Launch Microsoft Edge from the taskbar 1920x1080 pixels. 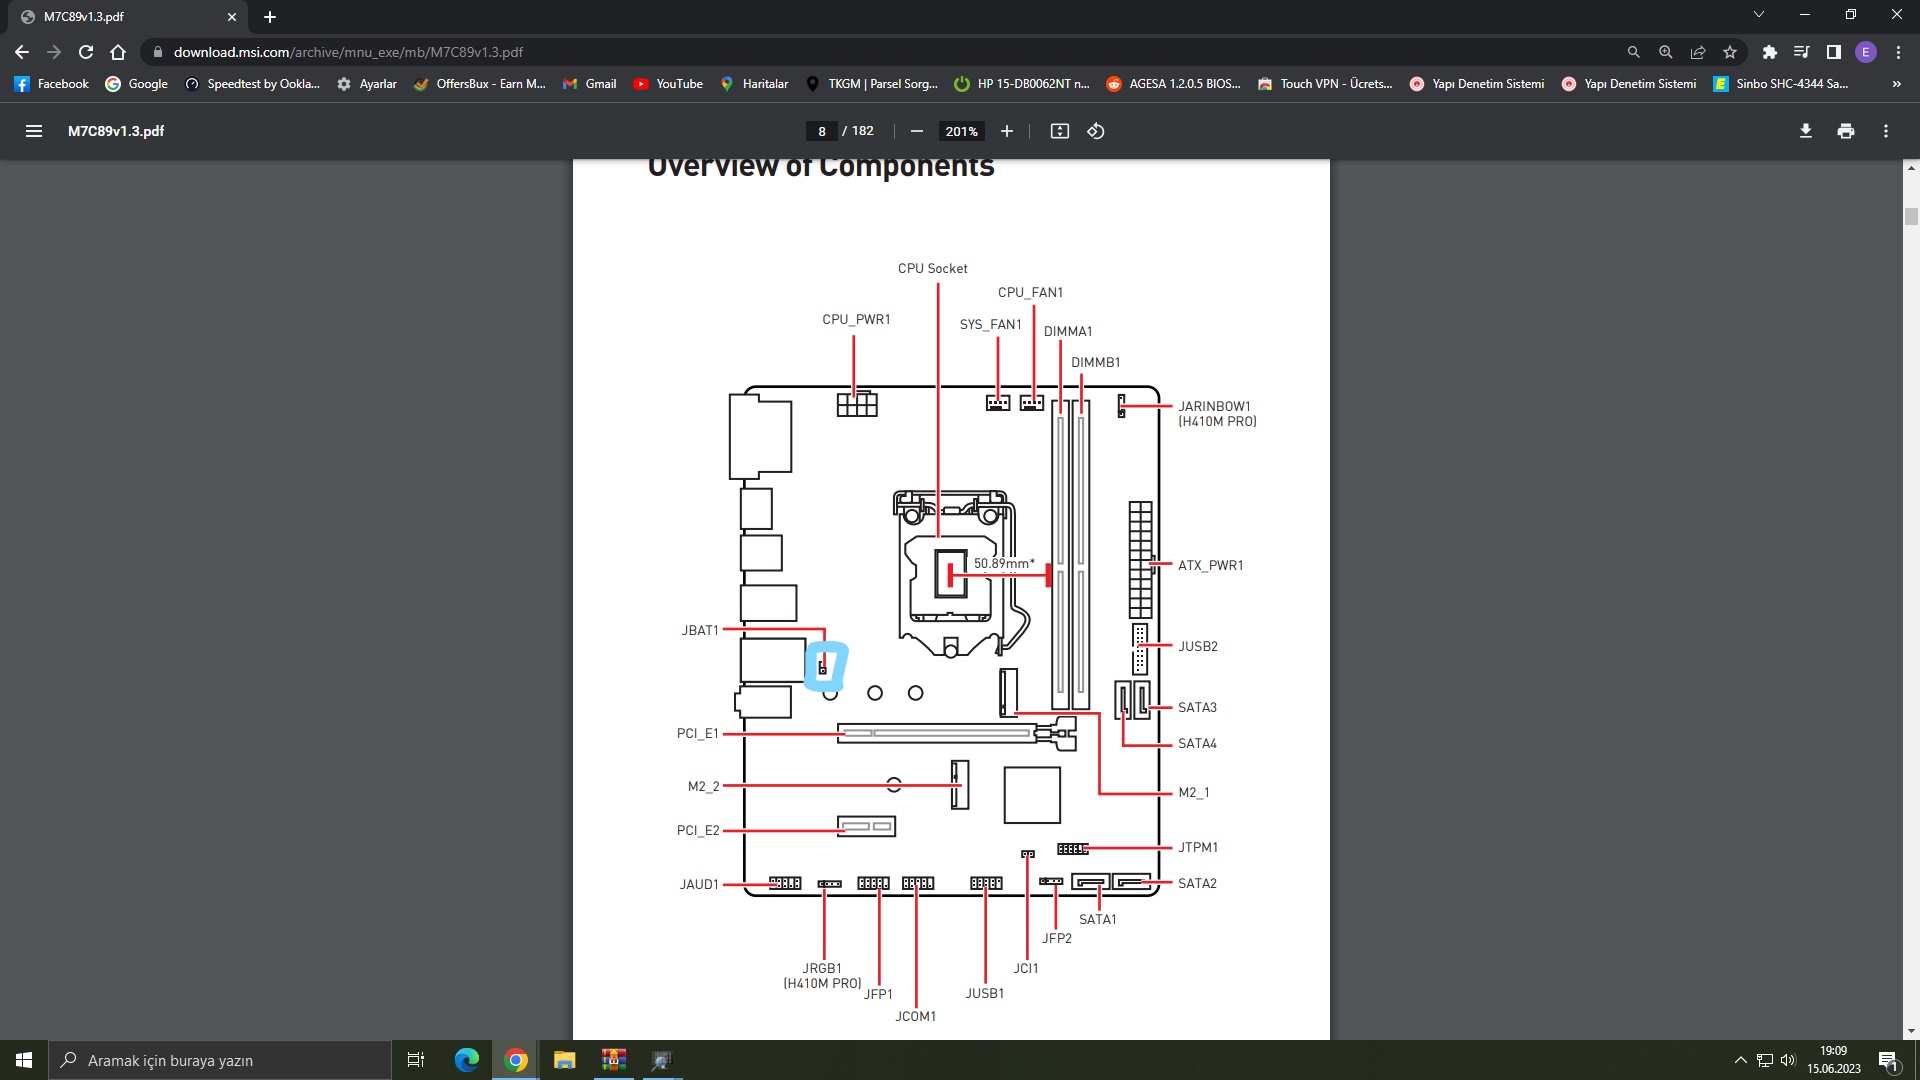point(467,1060)
